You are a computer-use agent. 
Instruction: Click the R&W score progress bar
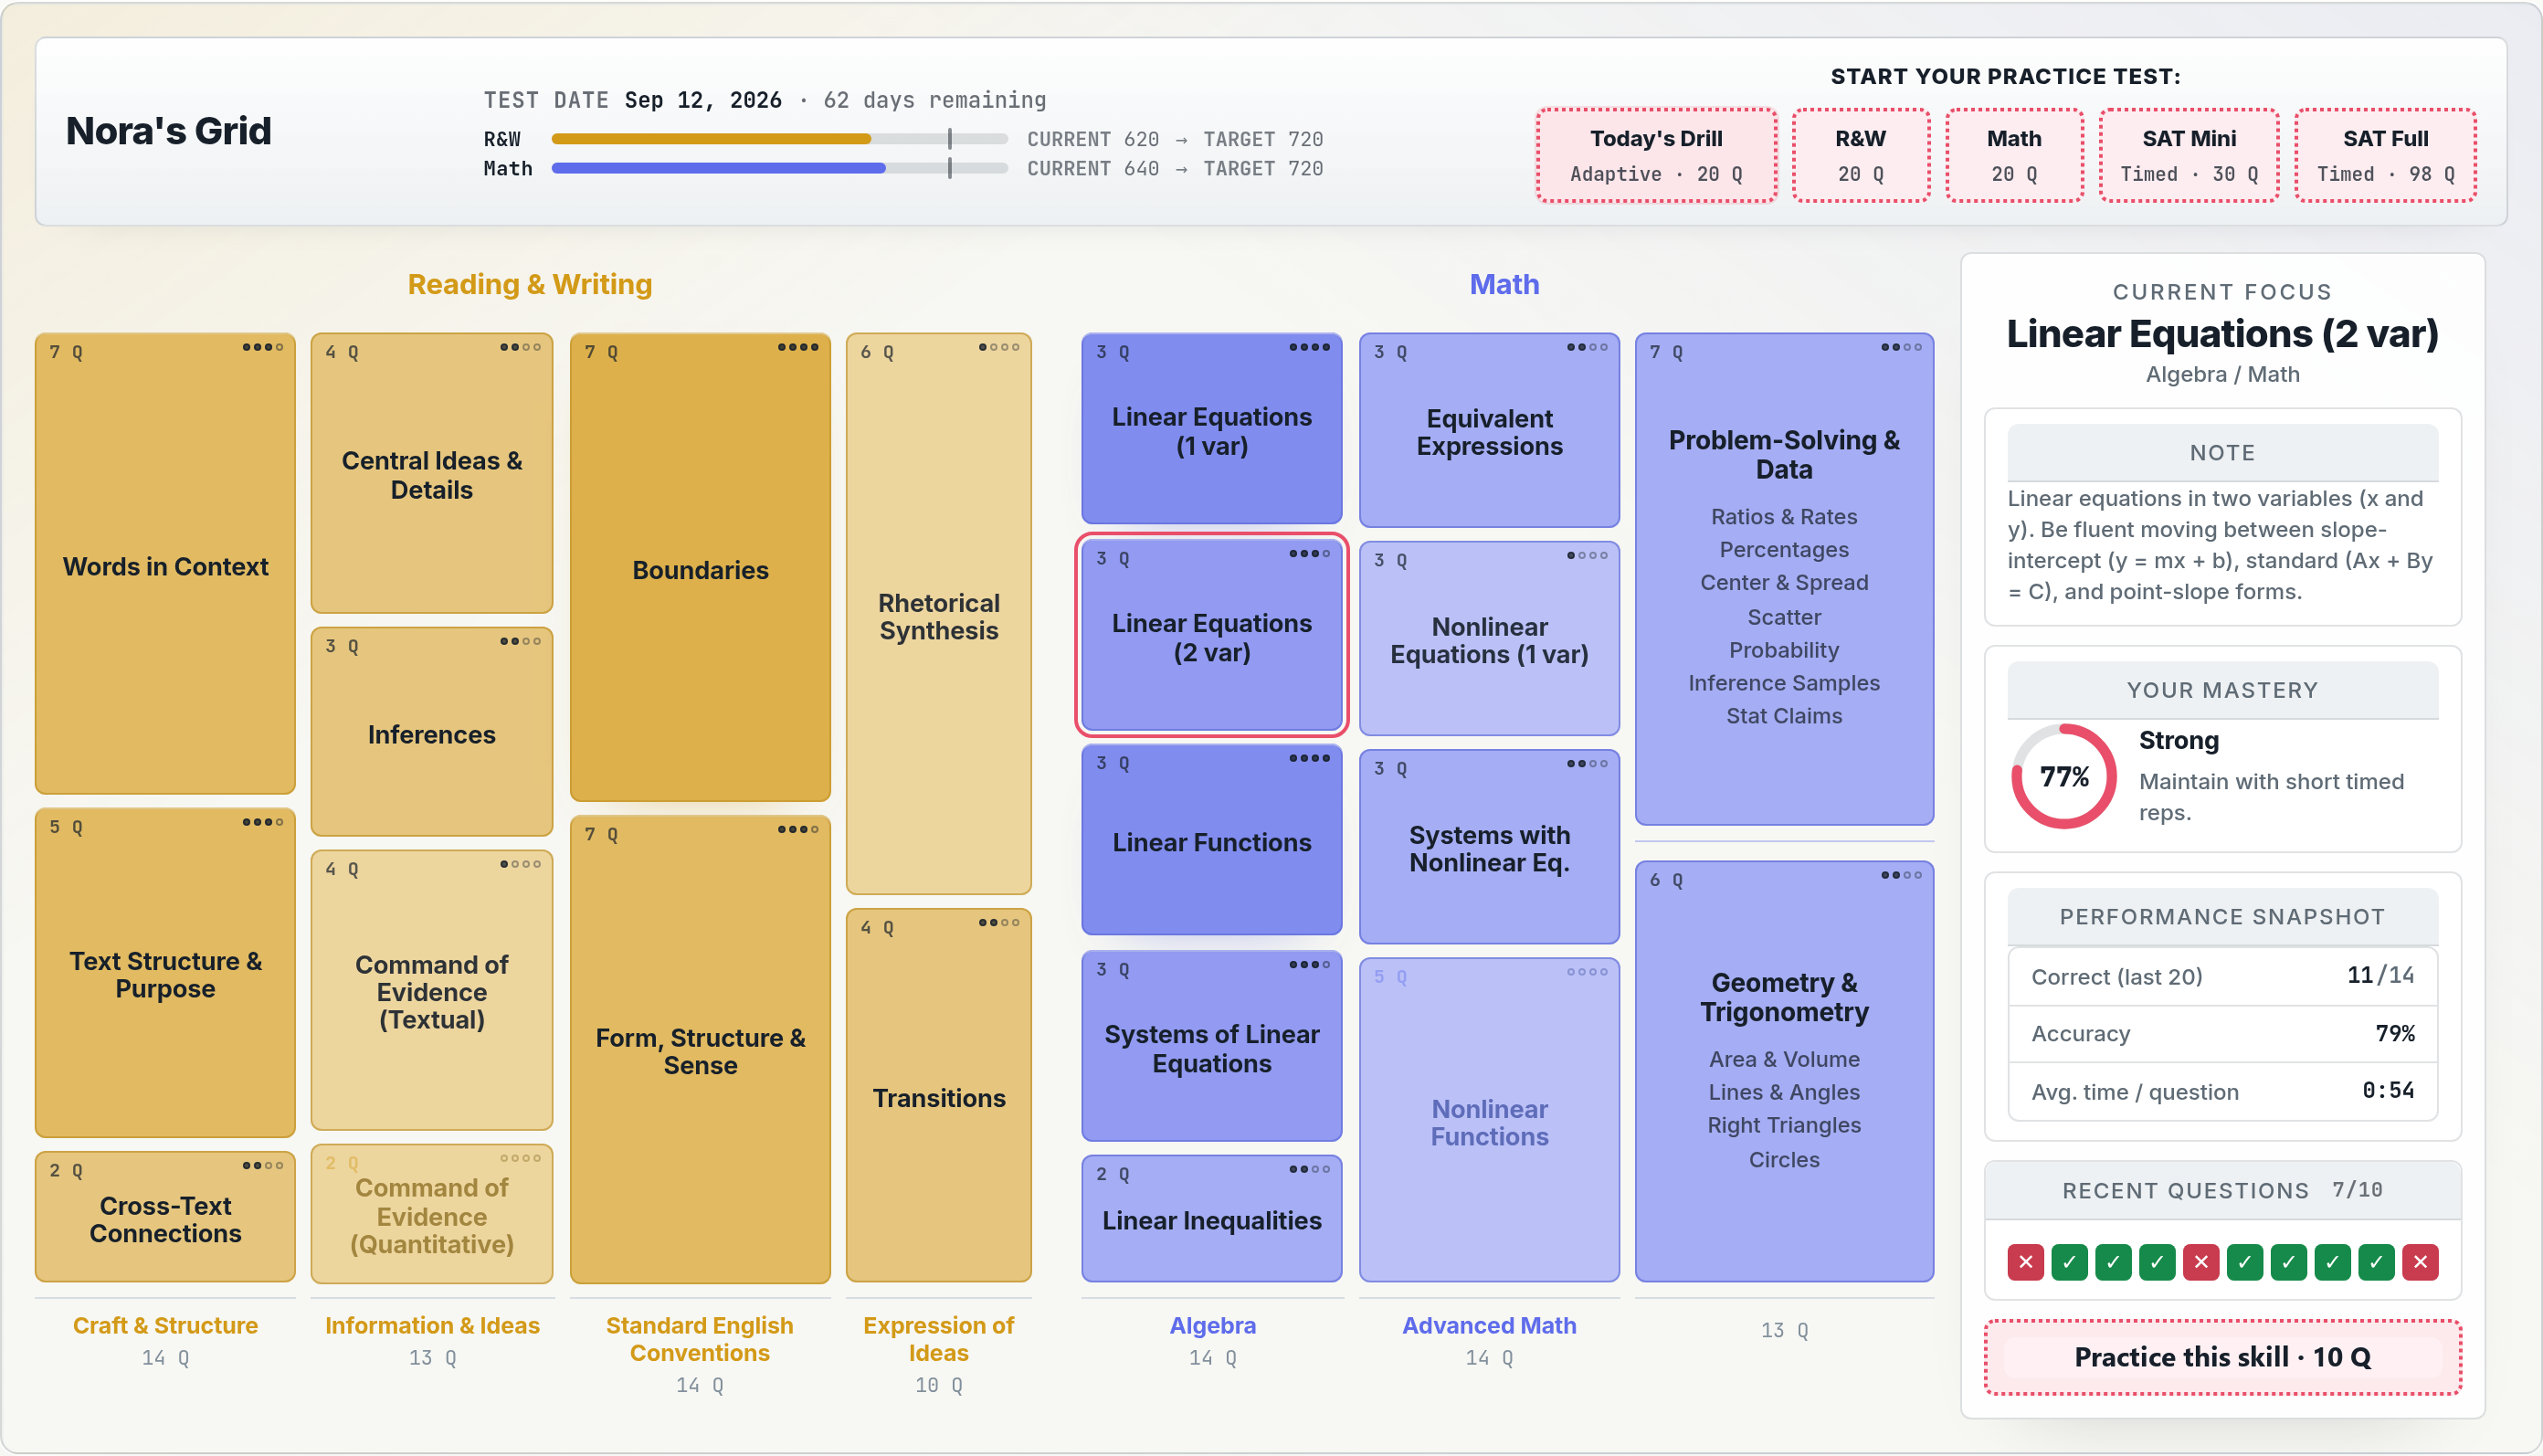click(779, 139)
